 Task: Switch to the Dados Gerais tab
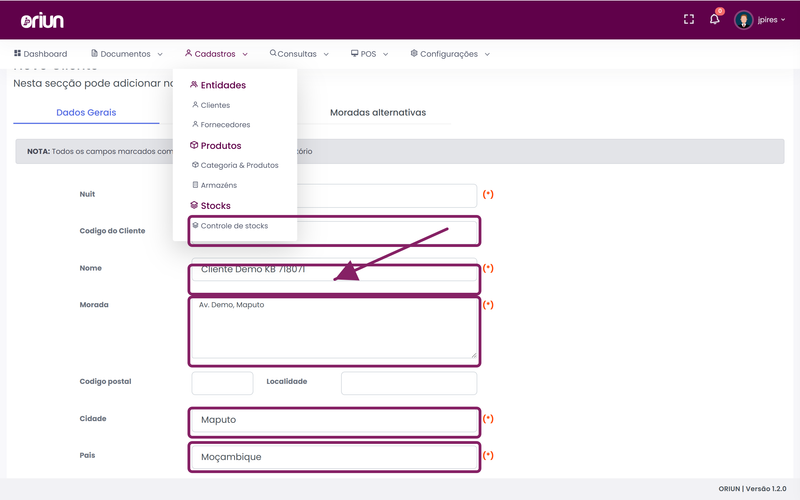tap(86, 112)
